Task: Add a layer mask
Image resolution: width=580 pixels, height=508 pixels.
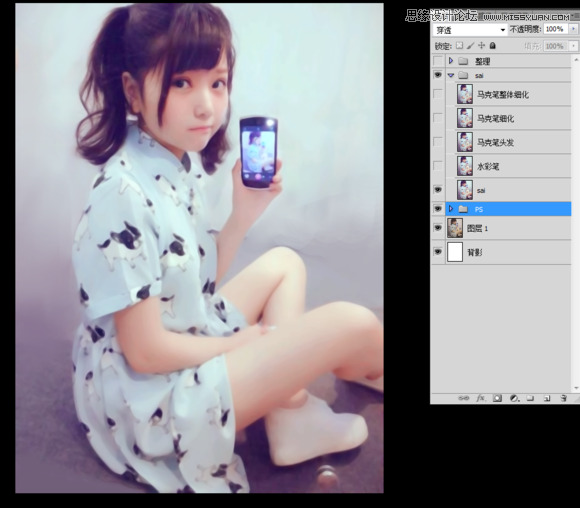Action: coord(497,398)
